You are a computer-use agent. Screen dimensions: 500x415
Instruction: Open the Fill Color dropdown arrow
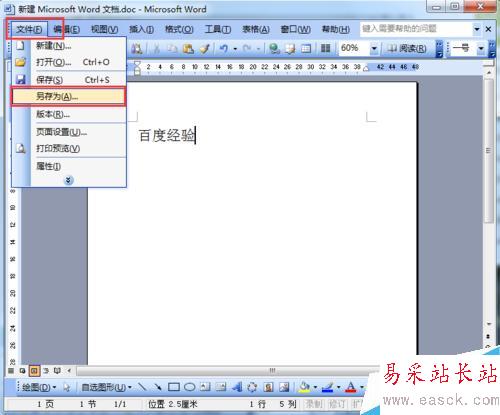[315, 387]
